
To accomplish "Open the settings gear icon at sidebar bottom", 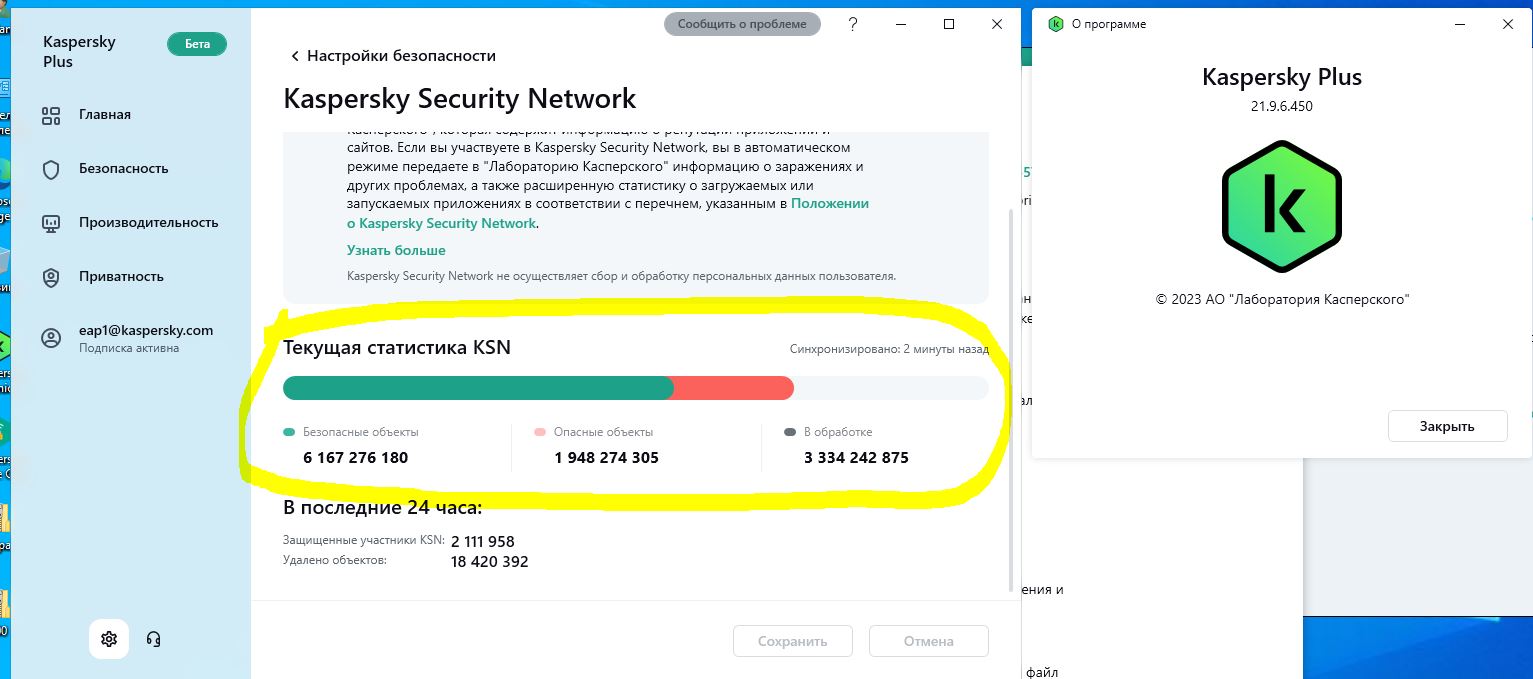I will (x=109, y=639).
